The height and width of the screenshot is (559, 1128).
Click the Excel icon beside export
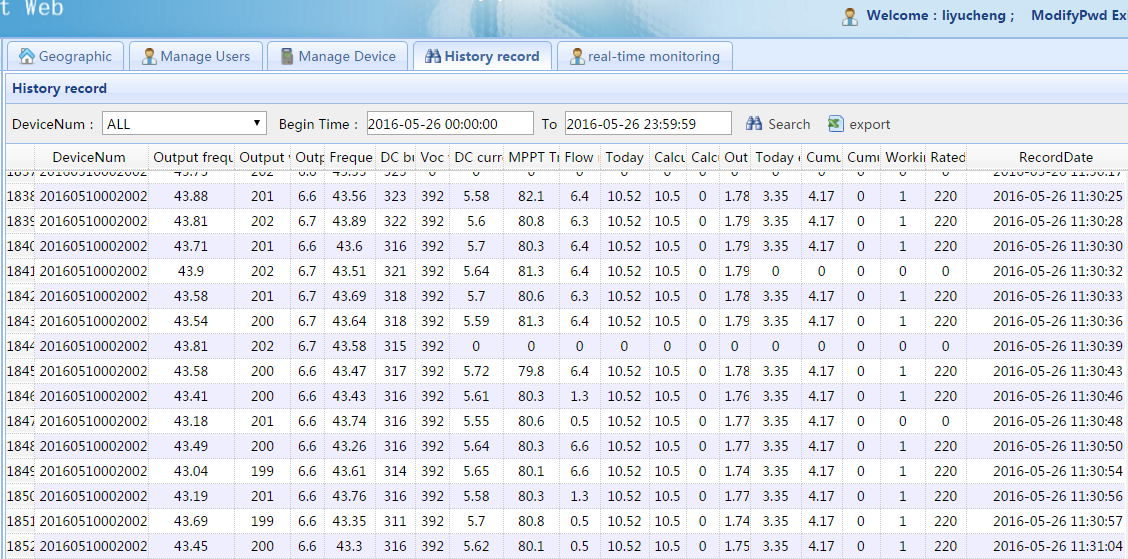[x=835, y=124]
